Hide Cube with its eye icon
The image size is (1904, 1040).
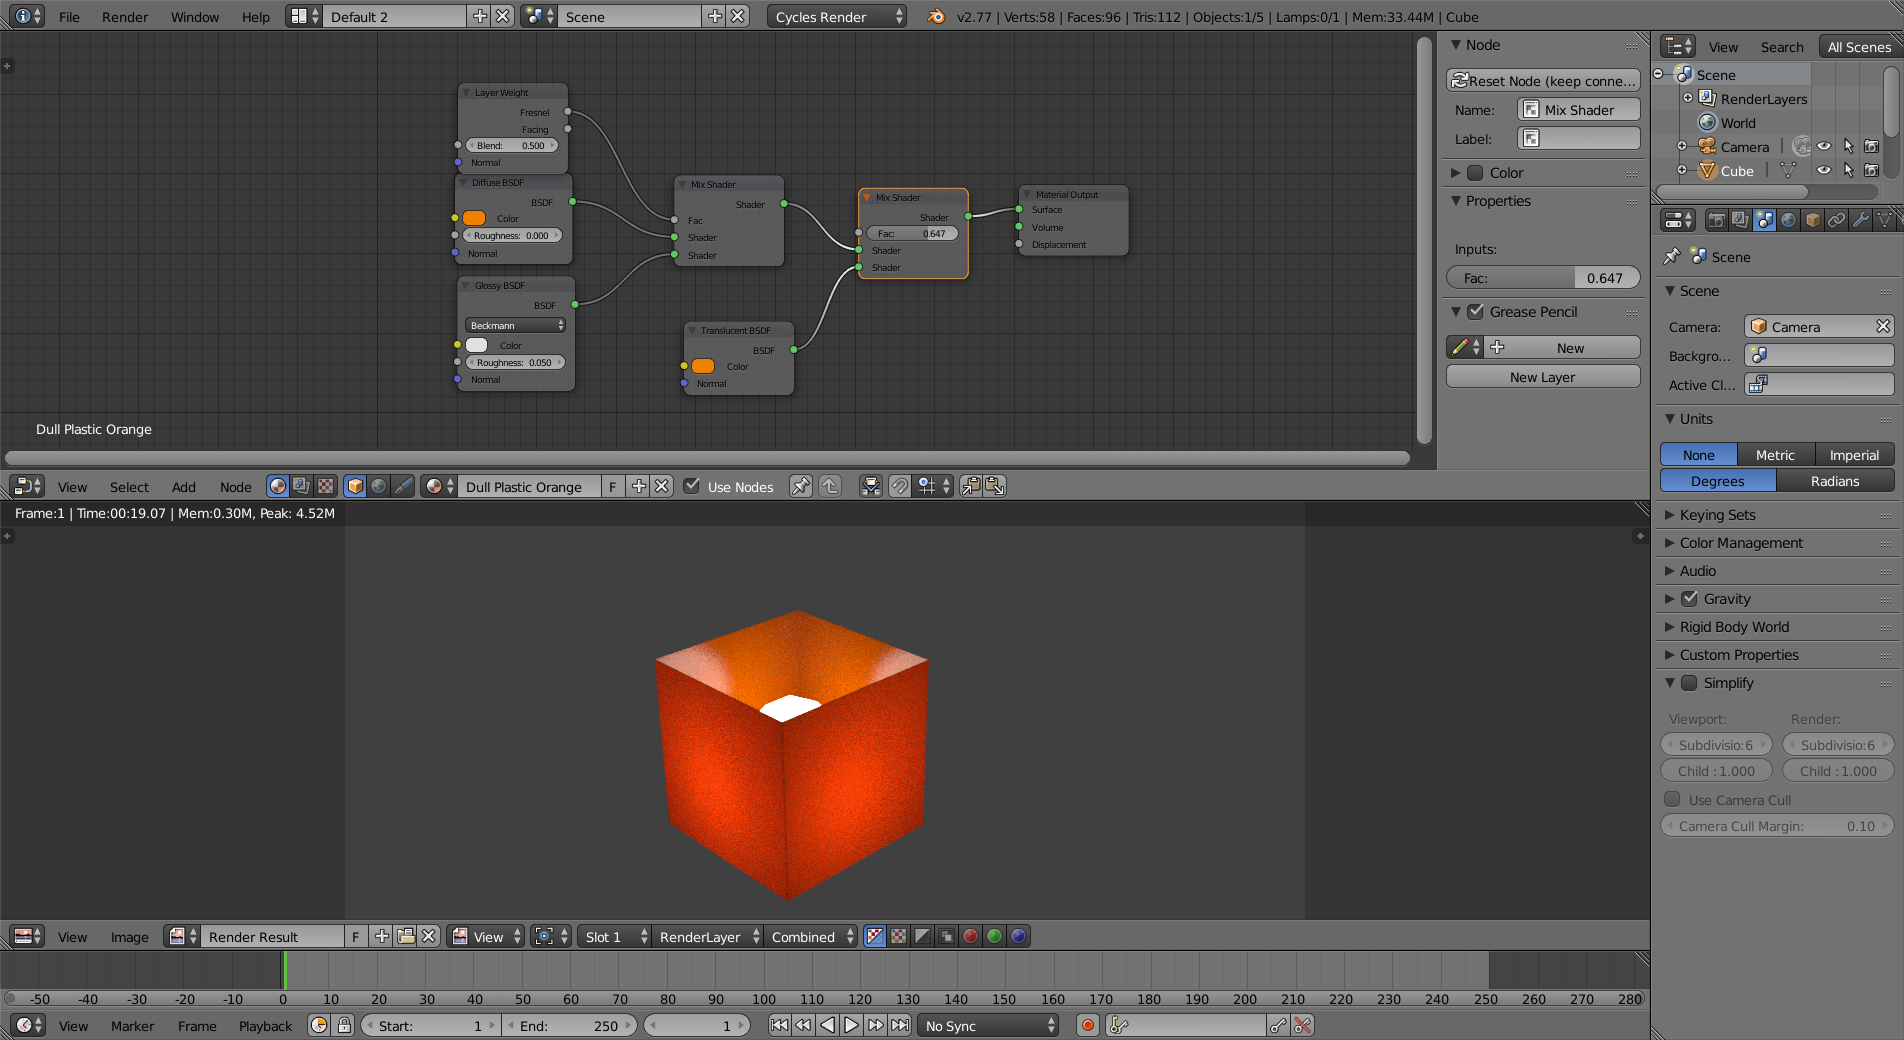tap(1824, 171)
